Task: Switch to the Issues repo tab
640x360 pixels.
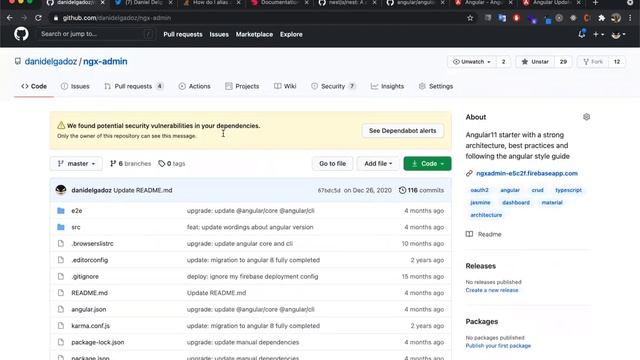Action: (x=75, y=86)
